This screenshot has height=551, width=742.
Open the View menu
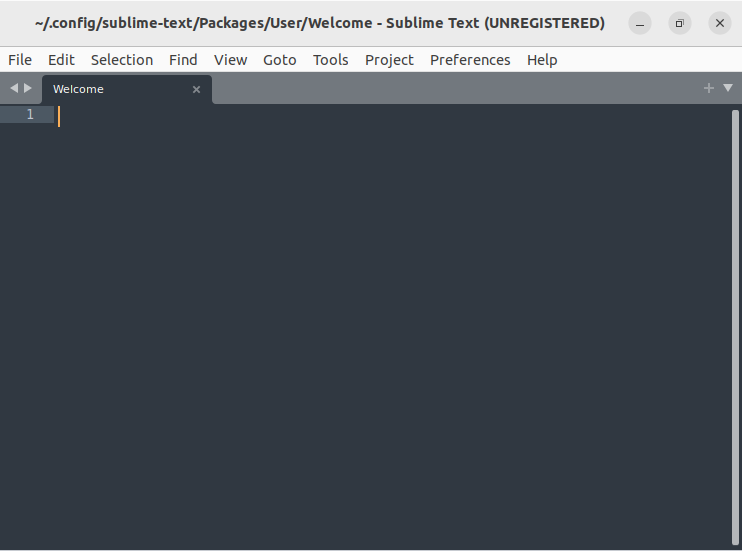[x=230, y=60]
